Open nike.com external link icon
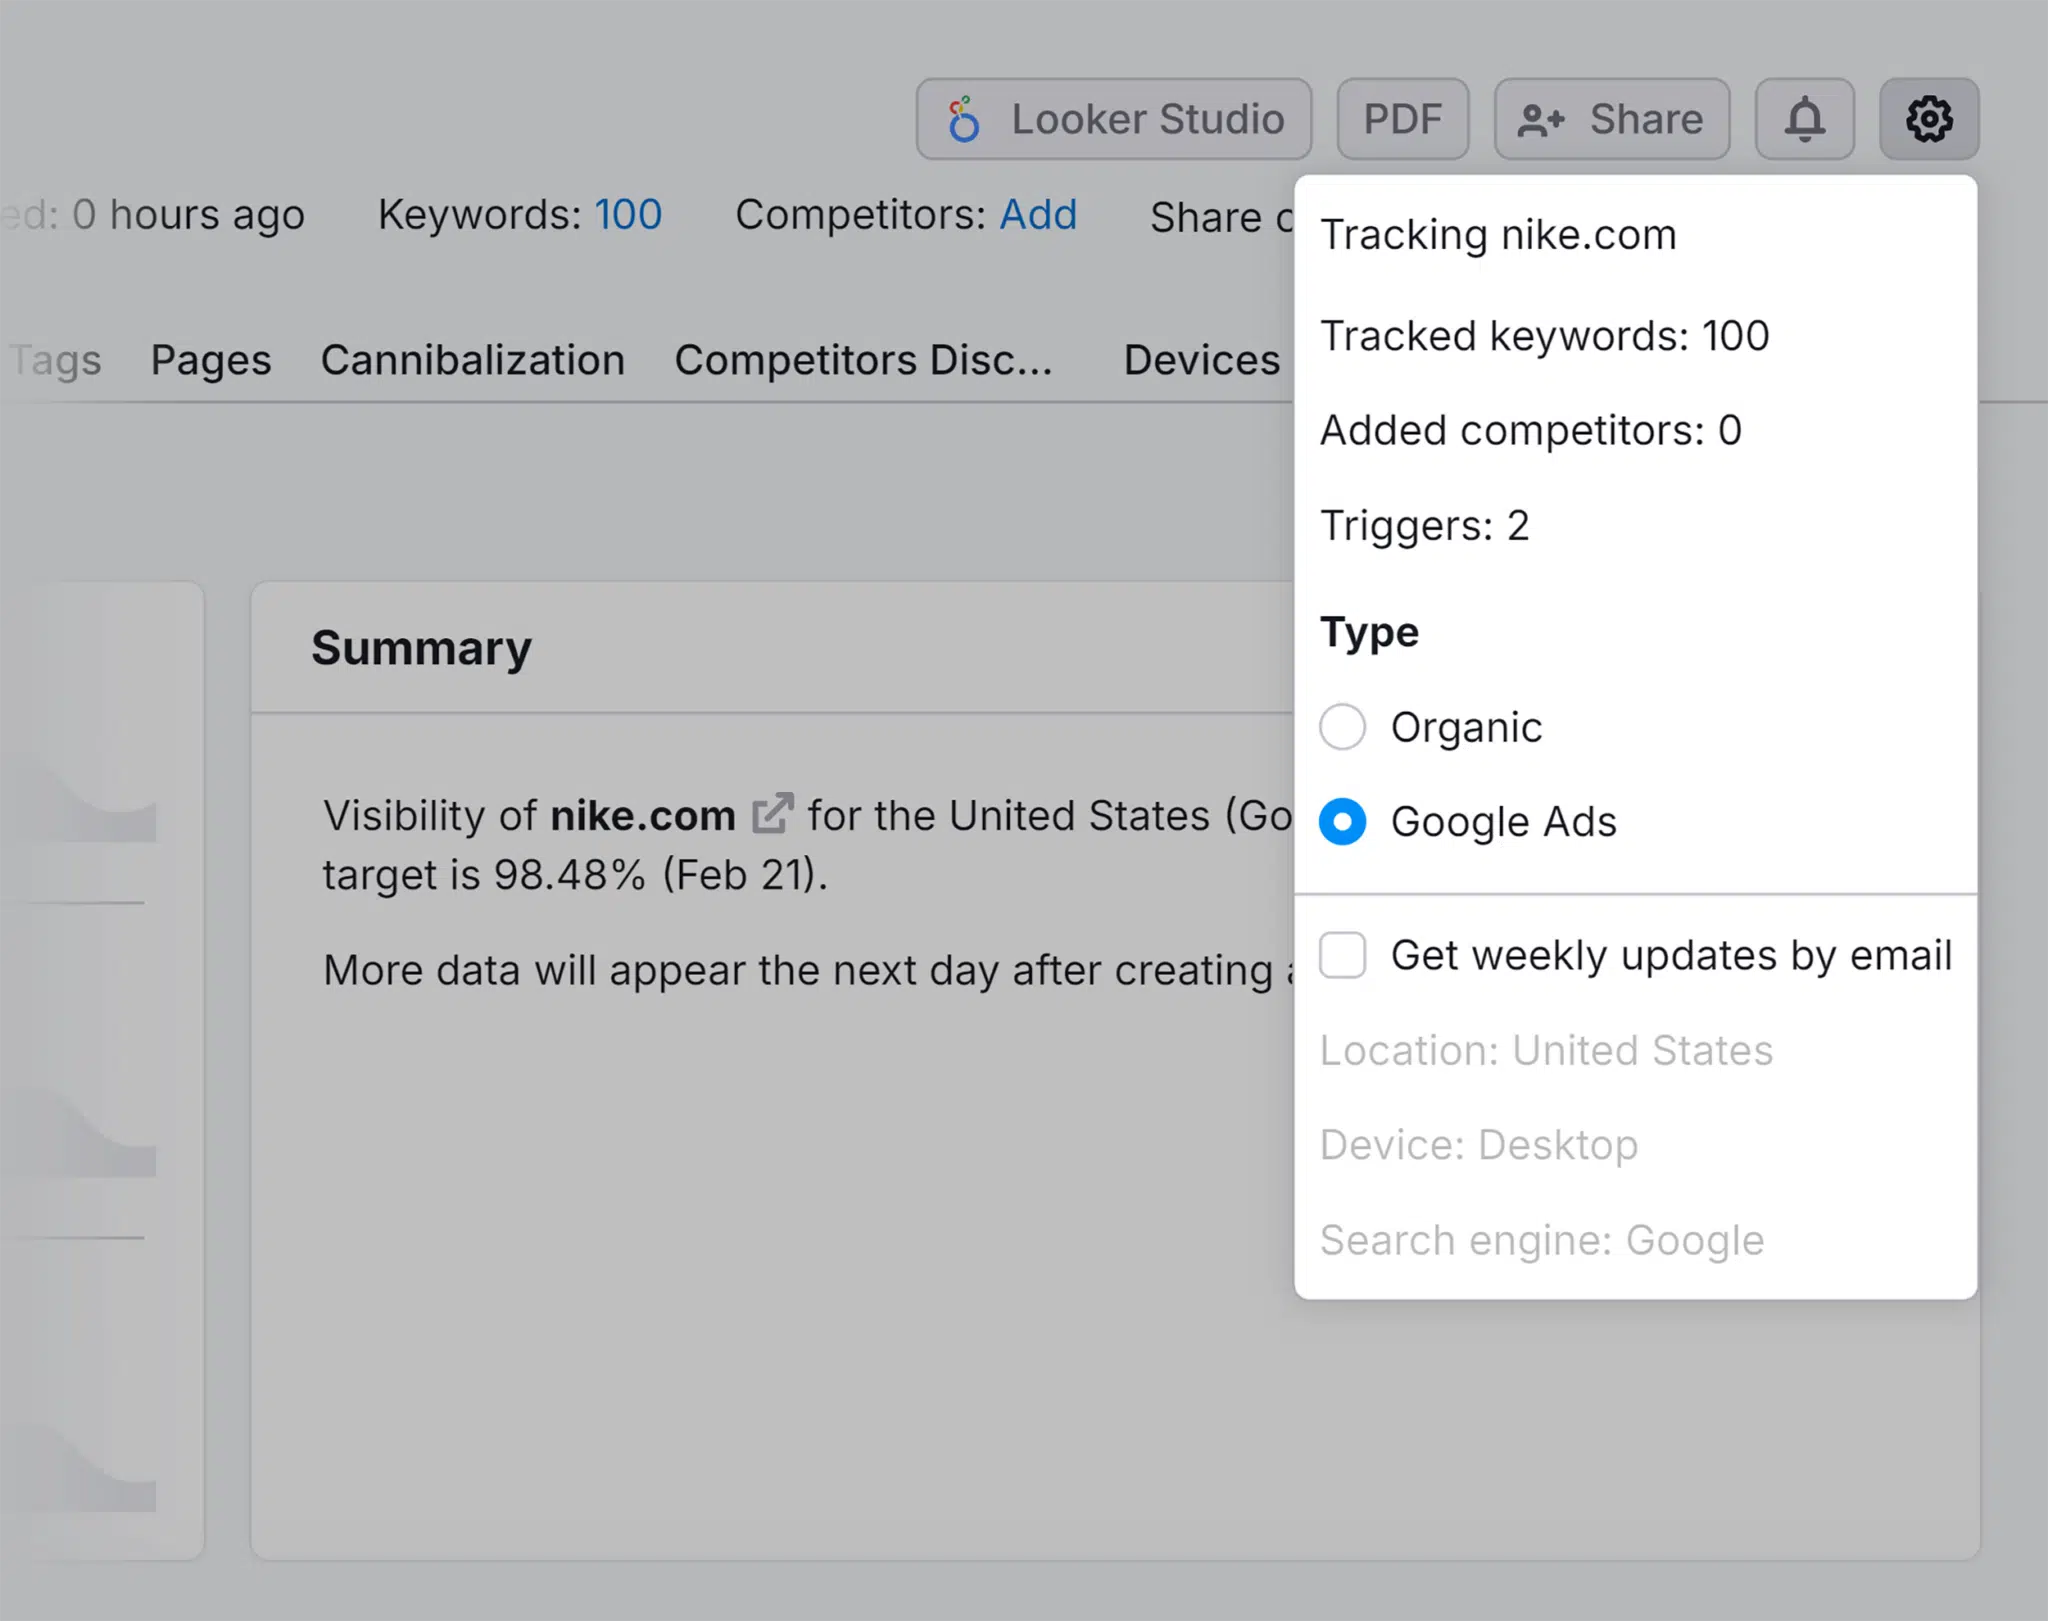 pos(772,814)
